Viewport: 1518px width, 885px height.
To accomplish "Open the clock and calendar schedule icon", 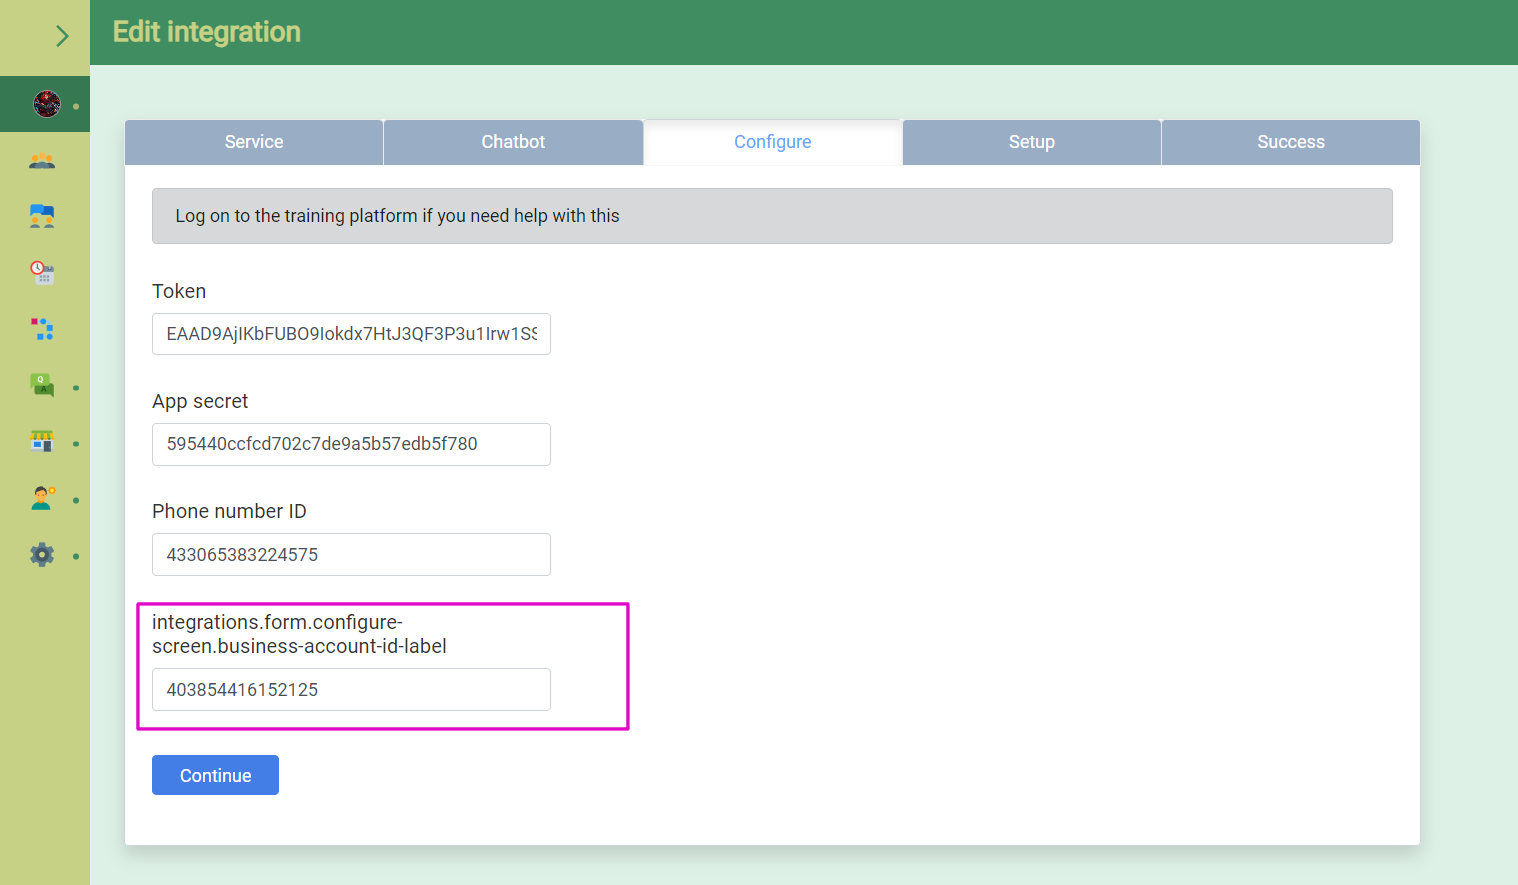I will click(42, 273).
